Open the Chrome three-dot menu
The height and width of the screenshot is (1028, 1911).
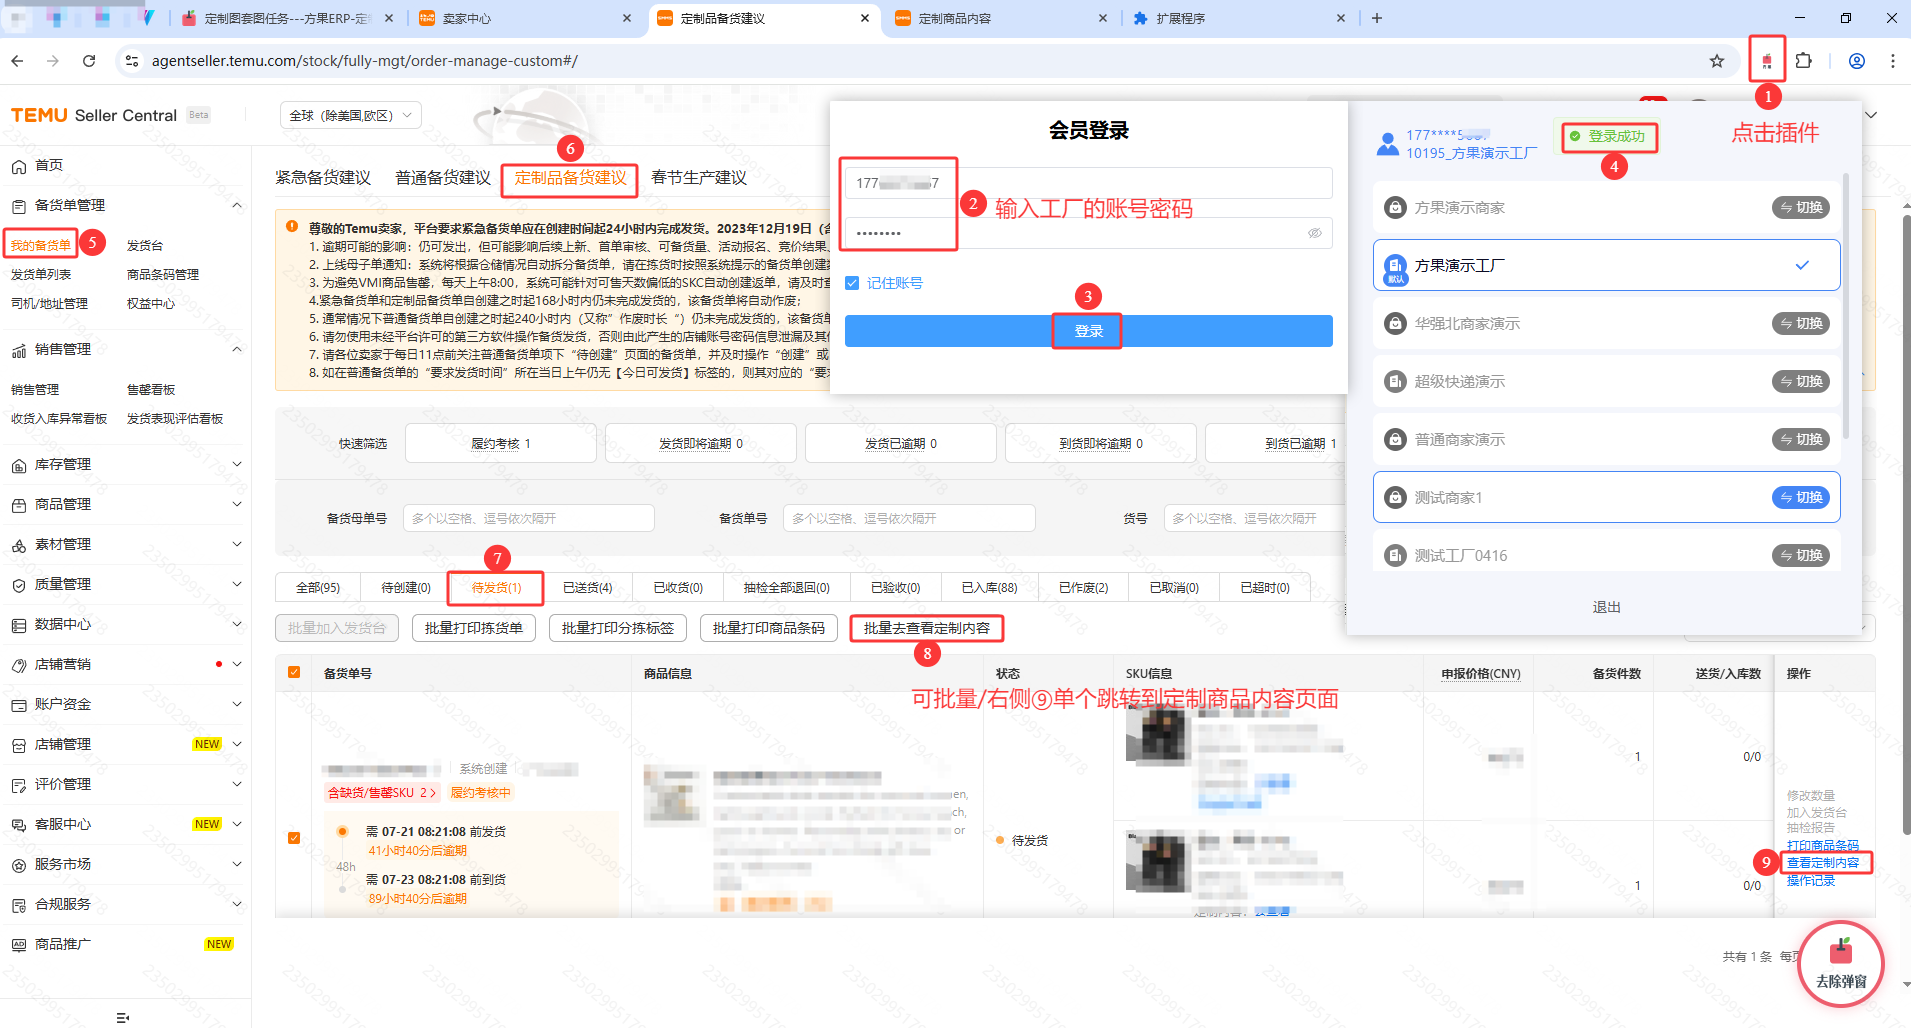pos(1893,61)
